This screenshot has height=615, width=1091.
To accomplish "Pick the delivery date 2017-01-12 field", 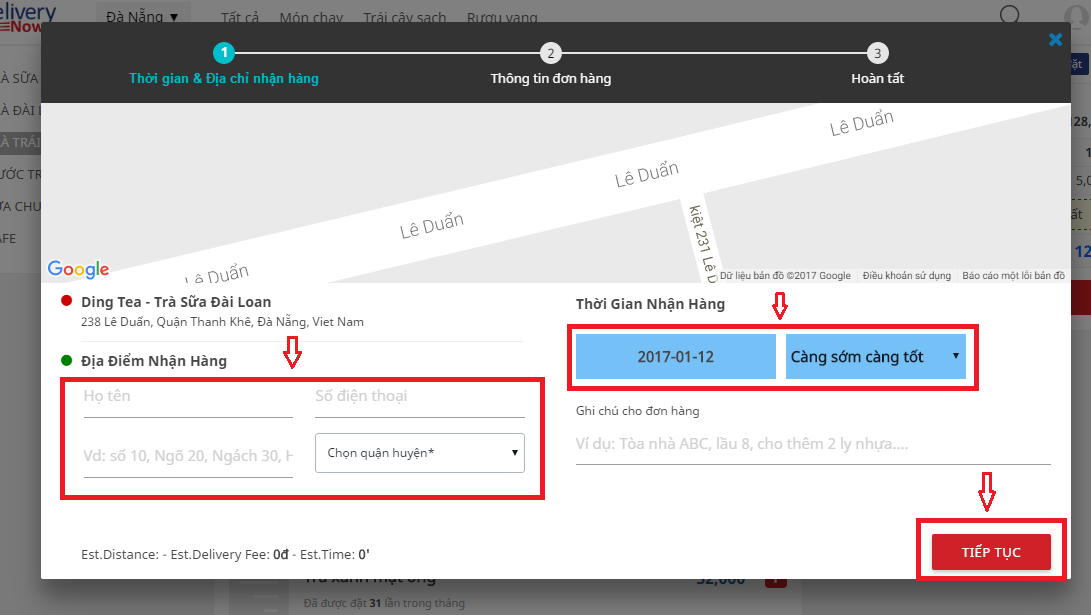I will (675, 357).
